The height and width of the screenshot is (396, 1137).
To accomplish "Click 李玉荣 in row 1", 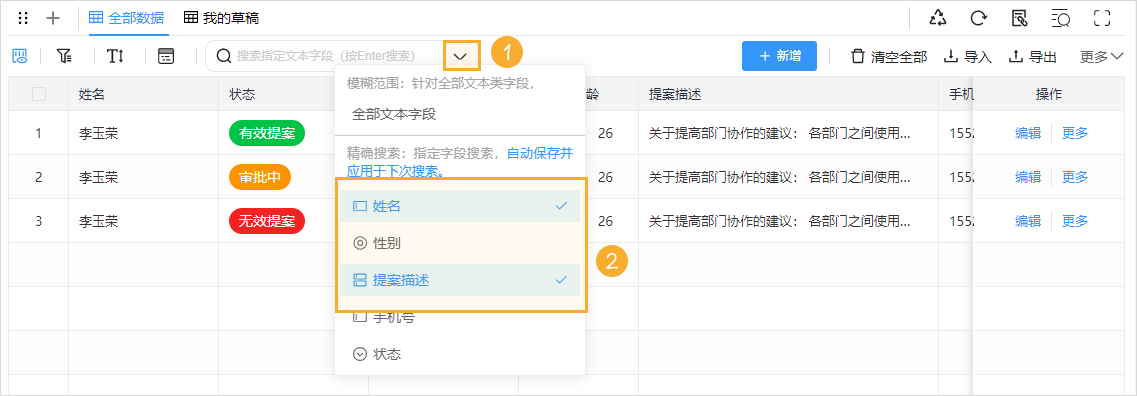I will click(x=99, y=133).
